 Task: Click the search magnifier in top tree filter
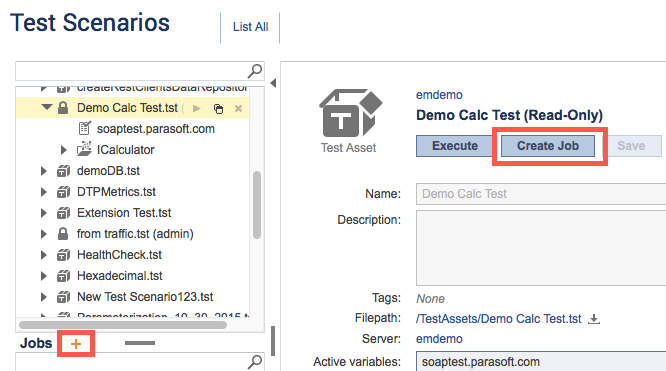tap(255, 71)
